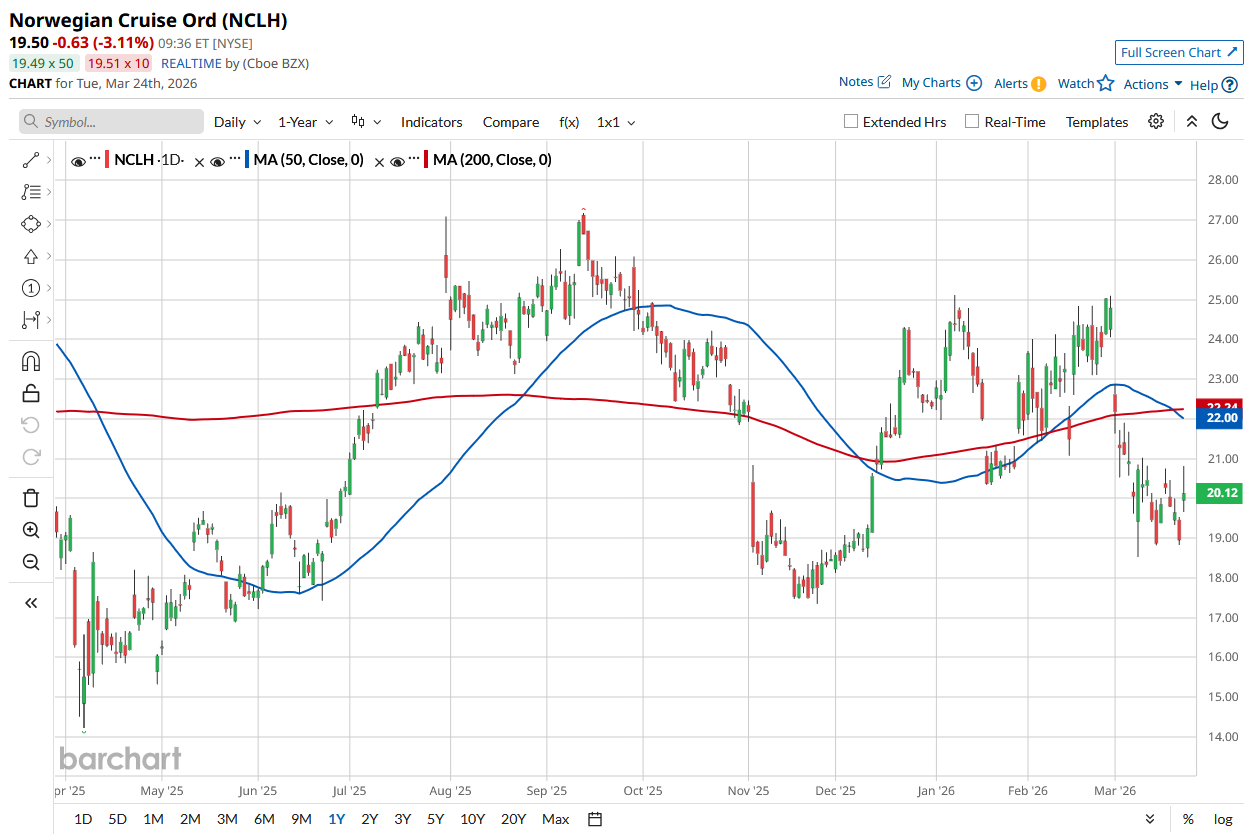The image size is (1254, 834).
Task: Collapse the left drawing tools sidebar
Action: [31, 602]
